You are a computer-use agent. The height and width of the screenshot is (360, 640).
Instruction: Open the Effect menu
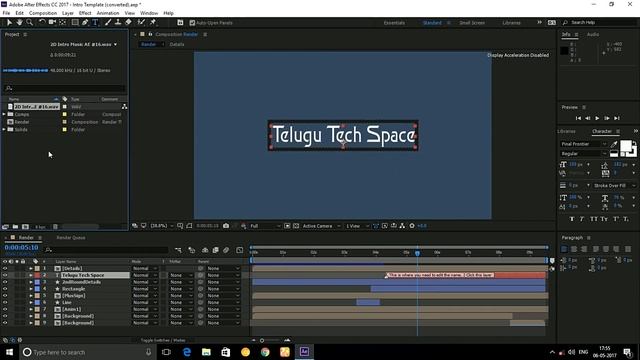tap(85, 13)
